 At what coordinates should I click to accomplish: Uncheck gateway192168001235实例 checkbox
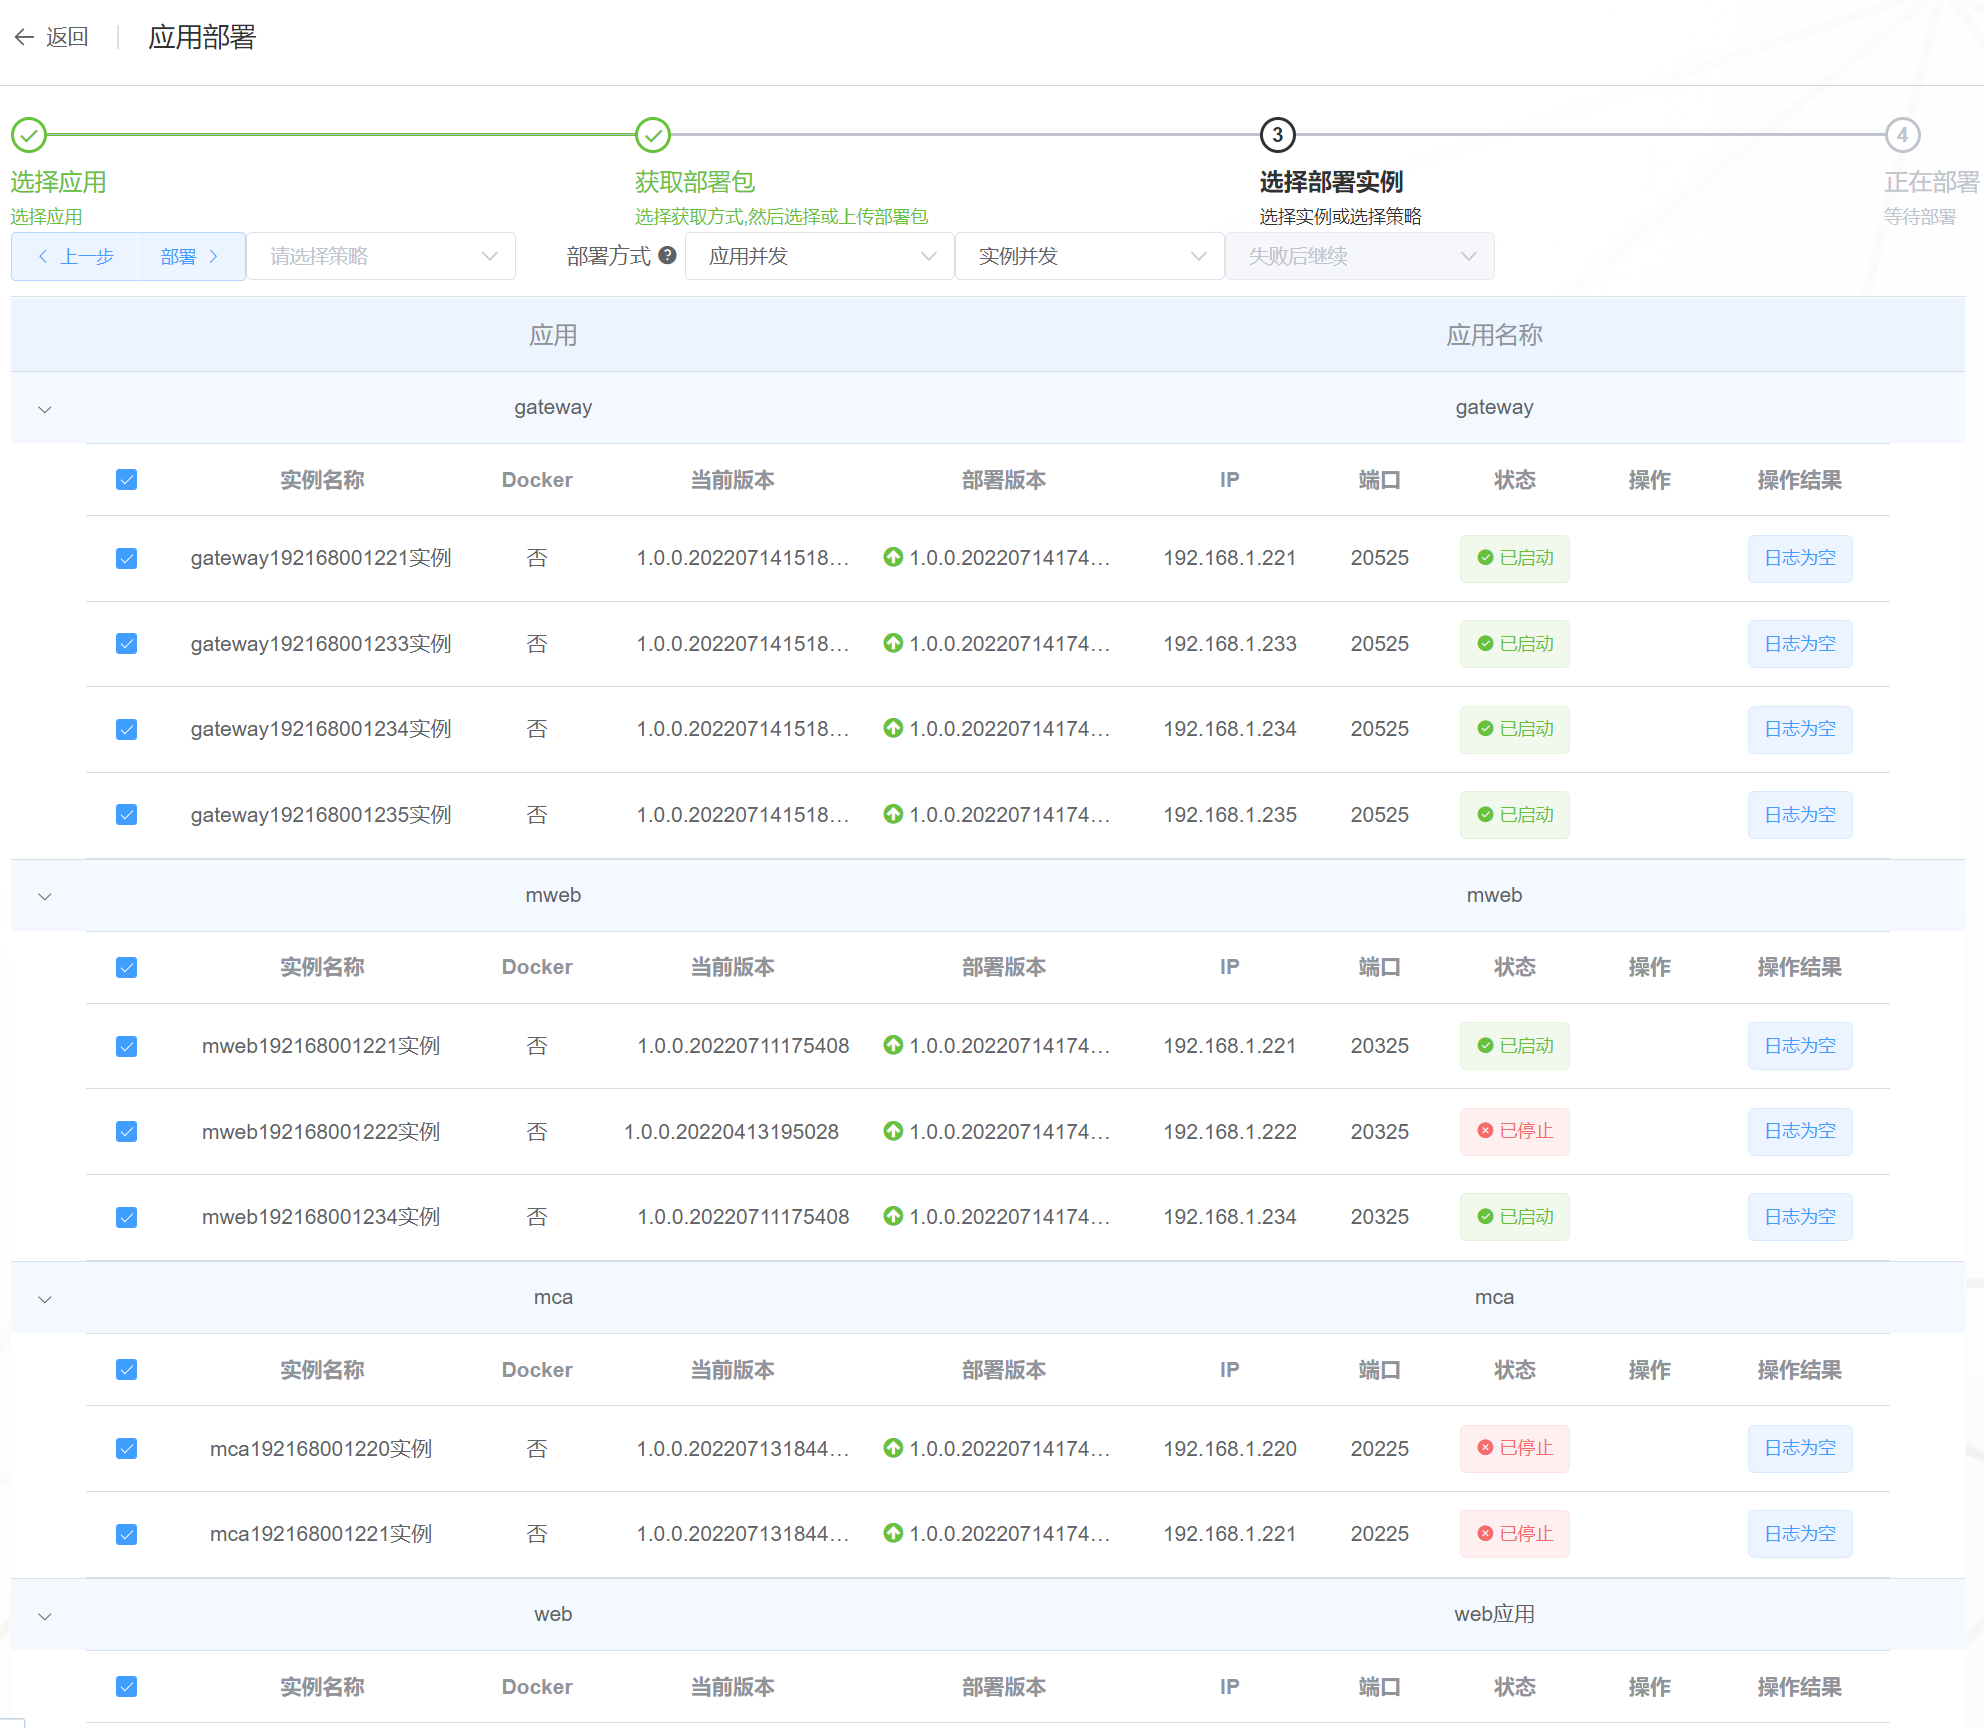[x=126, y=814]
